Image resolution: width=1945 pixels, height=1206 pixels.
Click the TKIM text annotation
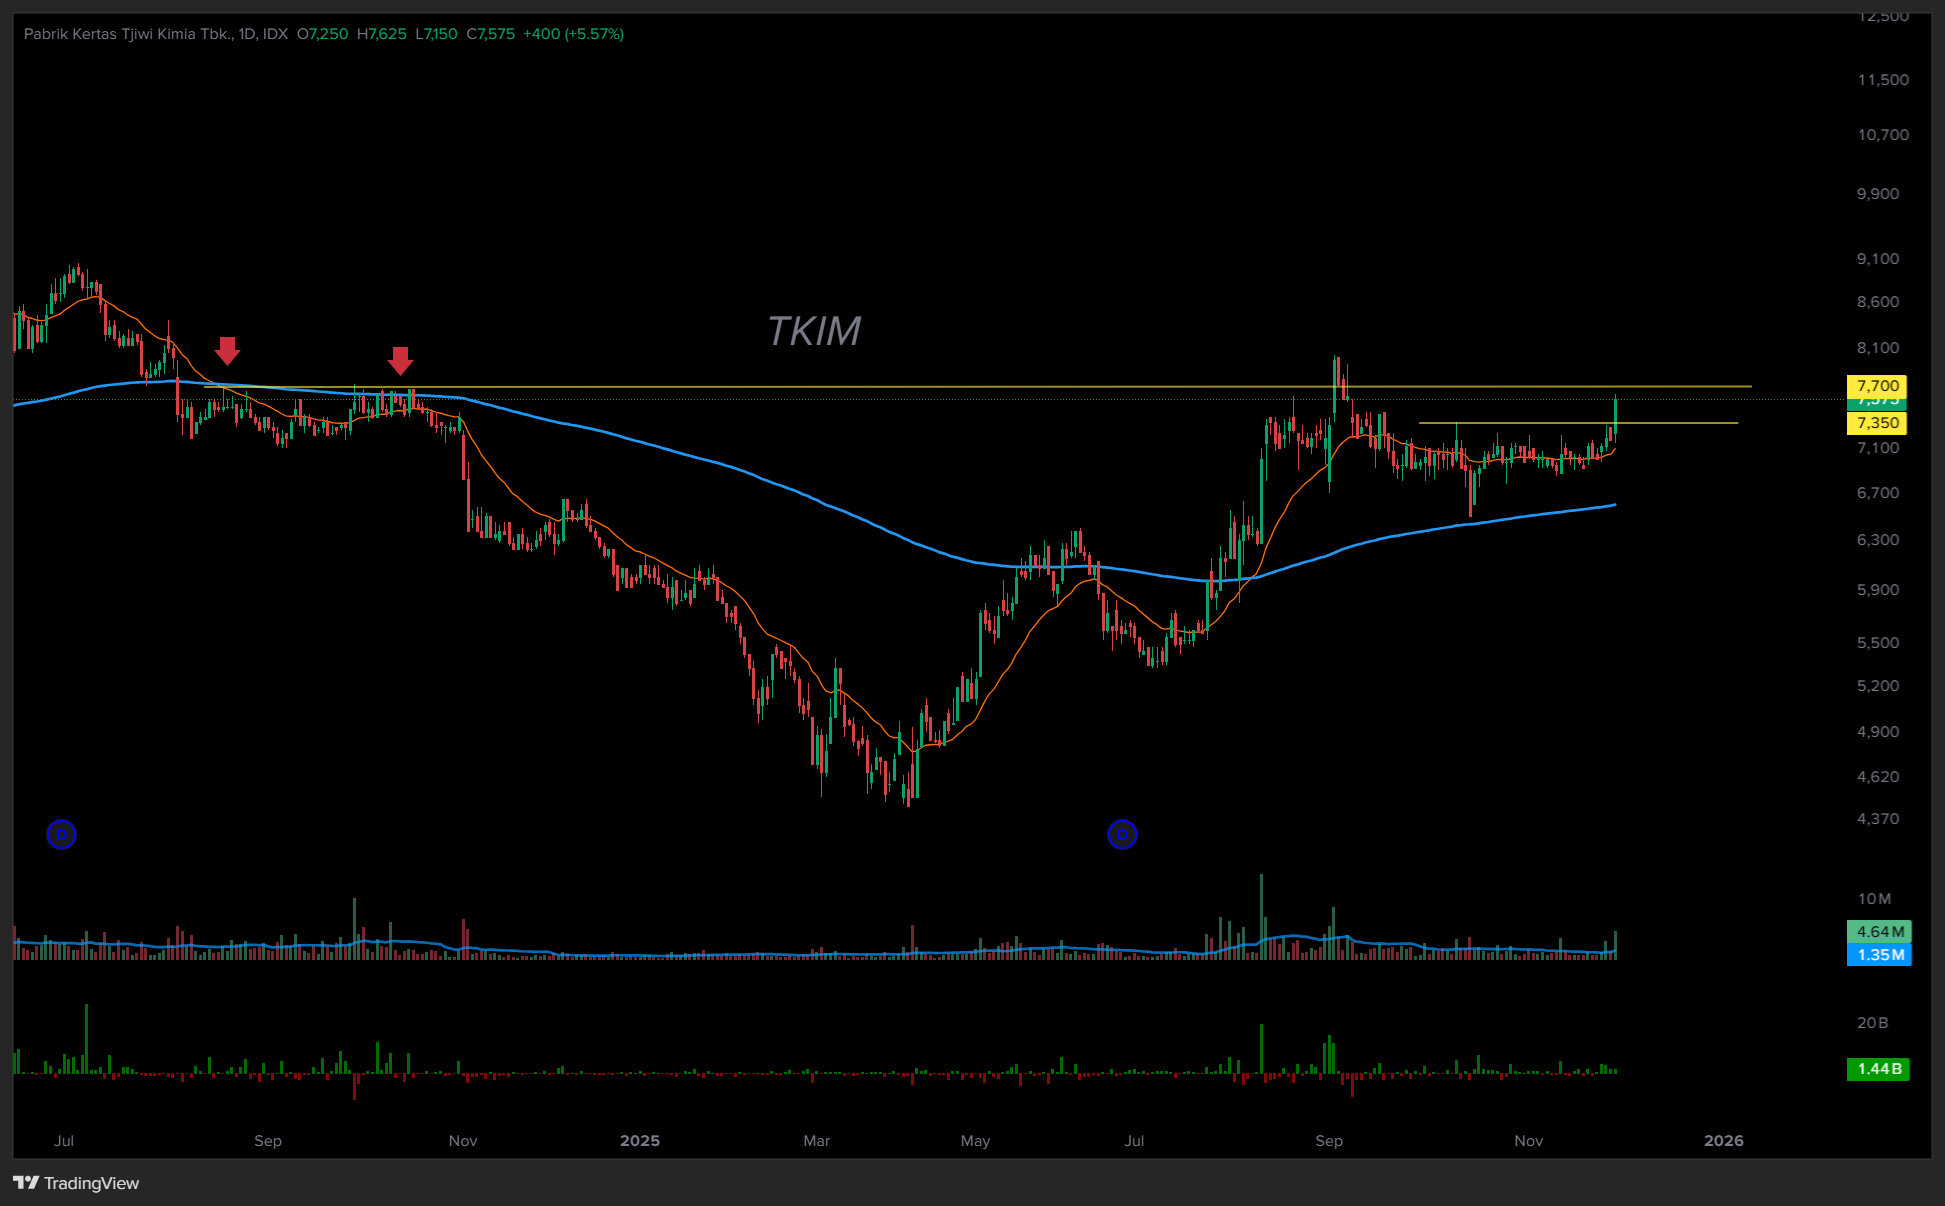813,331
